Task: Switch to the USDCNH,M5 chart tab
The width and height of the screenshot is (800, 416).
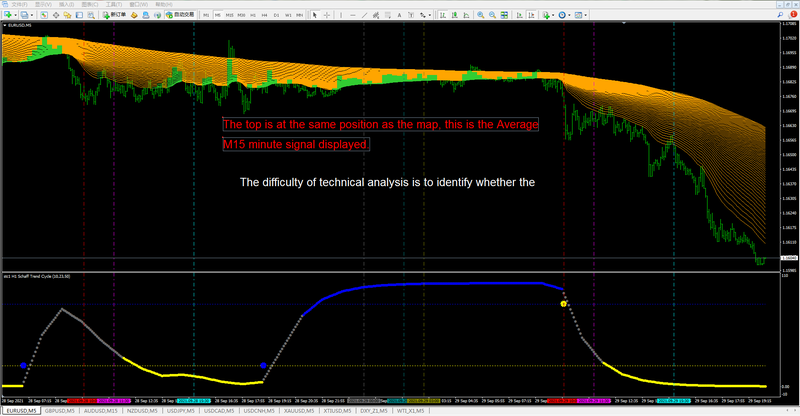Action: click(259, 411)
